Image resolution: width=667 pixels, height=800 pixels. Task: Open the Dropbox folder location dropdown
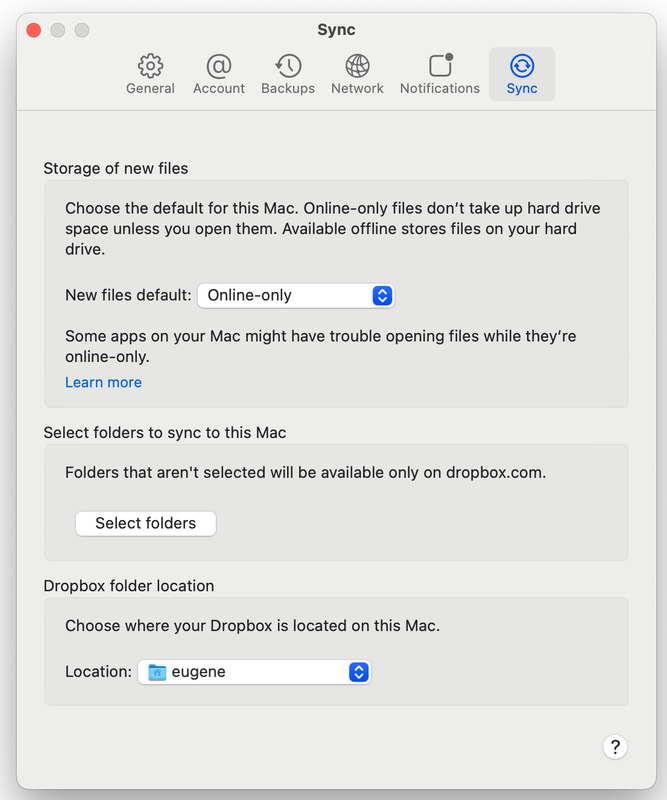coord(253,672)
